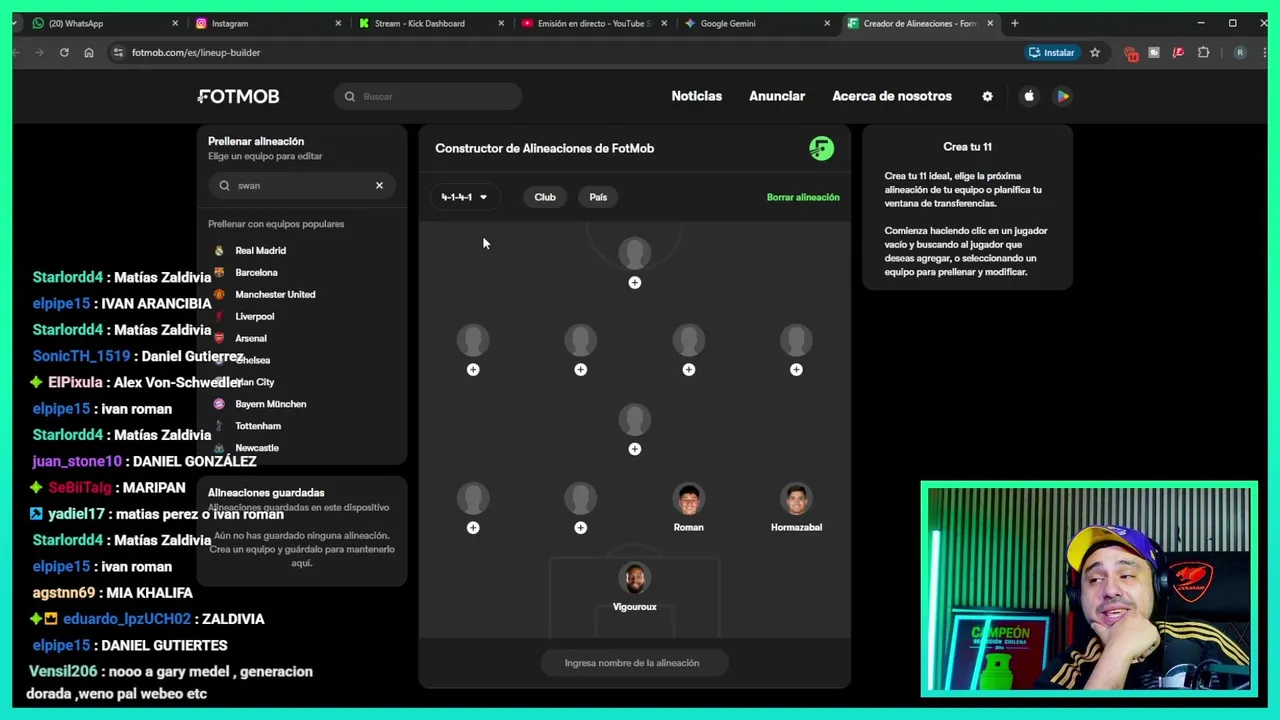Select goalkeeper Vigouroux avatar

pyautogui.click(x=634, y=579)
